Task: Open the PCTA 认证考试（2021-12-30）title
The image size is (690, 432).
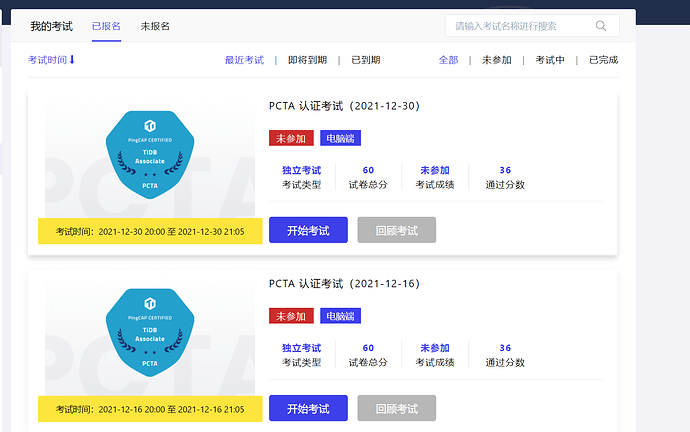Action: click(x=344, y=106)
